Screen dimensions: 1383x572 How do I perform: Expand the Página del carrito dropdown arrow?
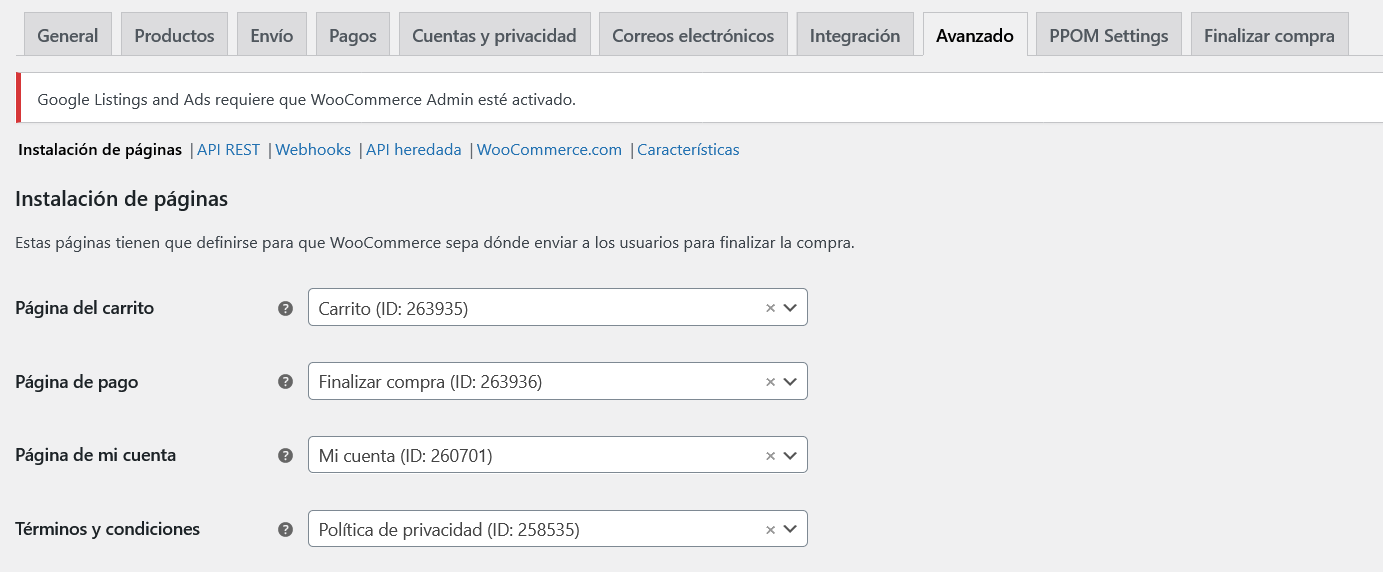790,308
